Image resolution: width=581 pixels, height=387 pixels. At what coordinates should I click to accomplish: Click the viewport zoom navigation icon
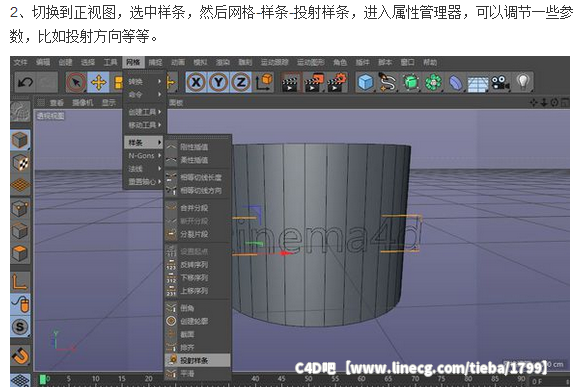(x=544, y=103)
